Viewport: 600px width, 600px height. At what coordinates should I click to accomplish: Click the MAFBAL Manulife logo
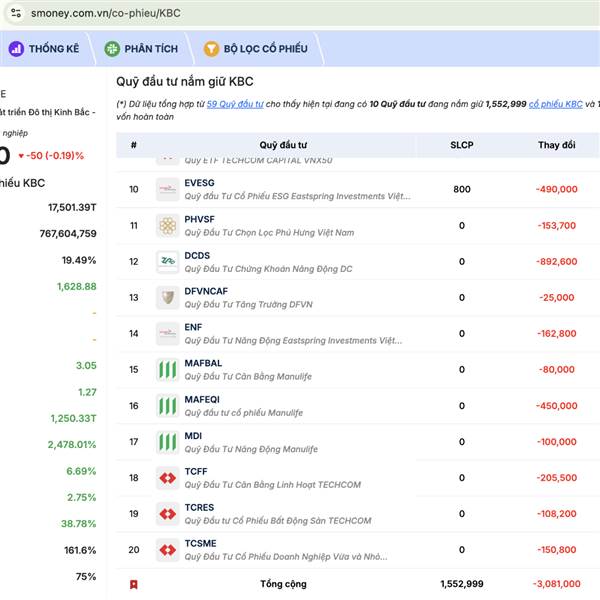[168, 370]
